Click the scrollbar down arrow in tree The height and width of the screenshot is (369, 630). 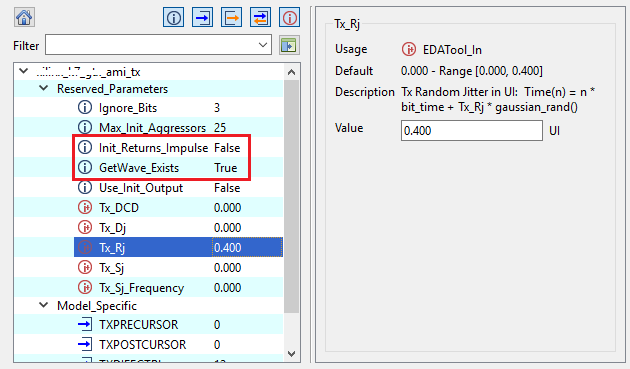(x=292, y=354)
